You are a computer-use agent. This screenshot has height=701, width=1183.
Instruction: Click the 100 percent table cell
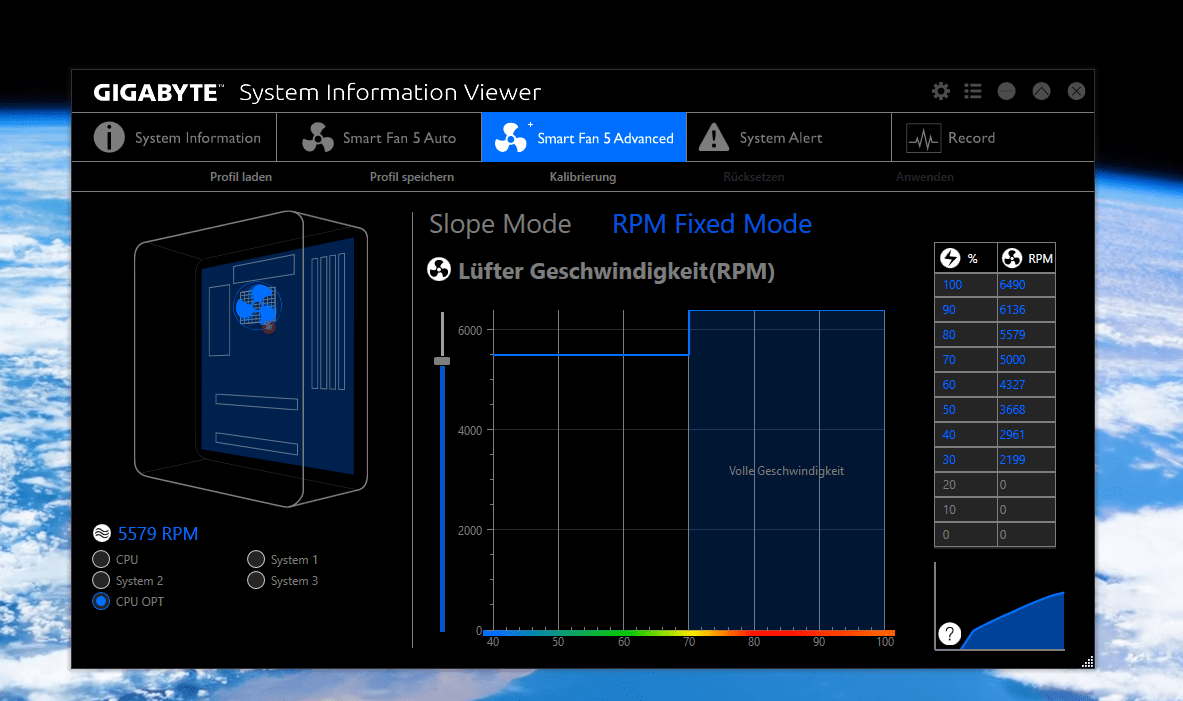pos(966,284)
